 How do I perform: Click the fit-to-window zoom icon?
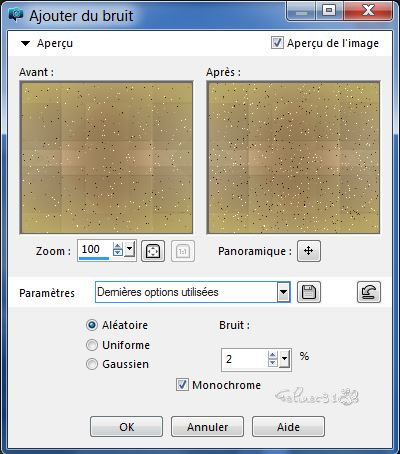[x=153, y=251]
